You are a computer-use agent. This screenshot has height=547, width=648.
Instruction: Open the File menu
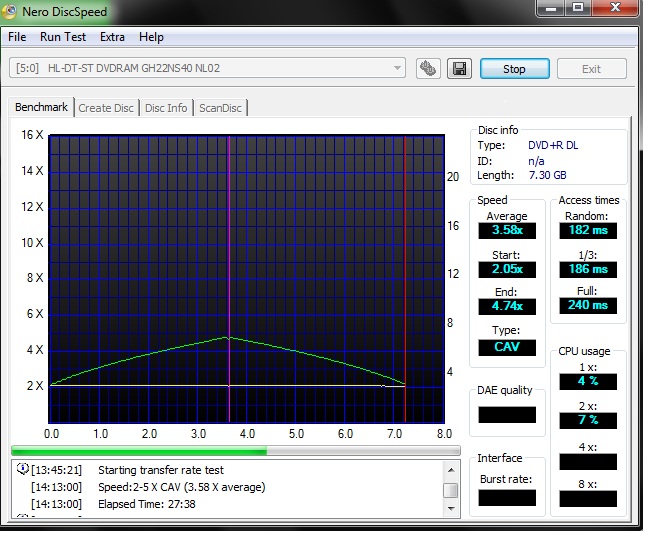(17, 37)
